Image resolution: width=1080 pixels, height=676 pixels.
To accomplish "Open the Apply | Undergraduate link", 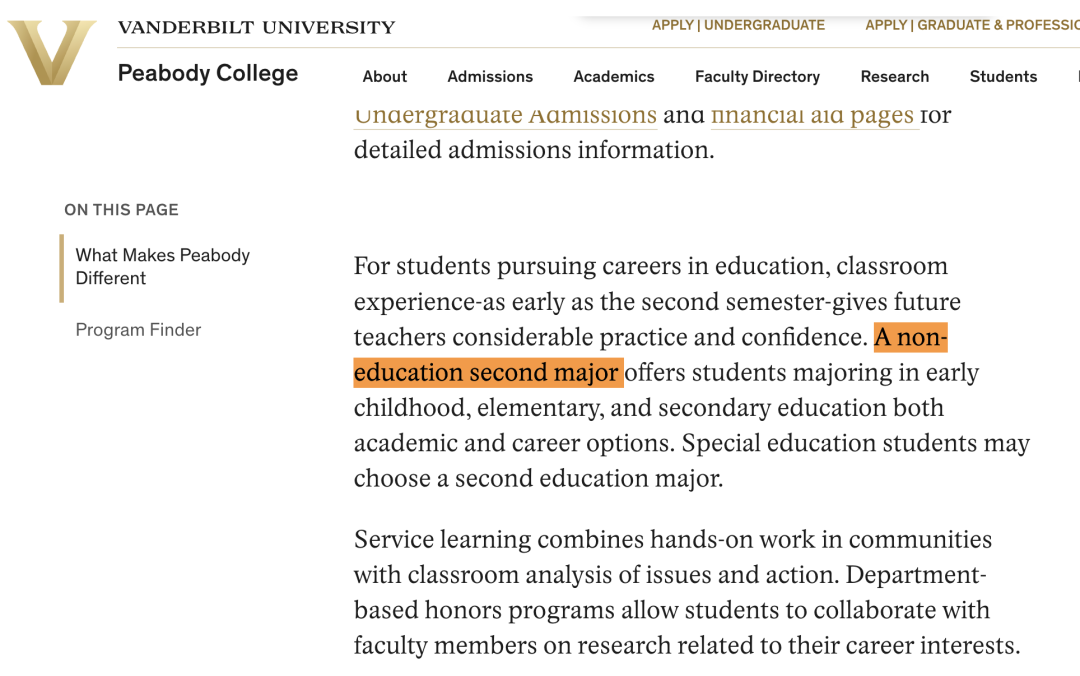I will 738,25.
